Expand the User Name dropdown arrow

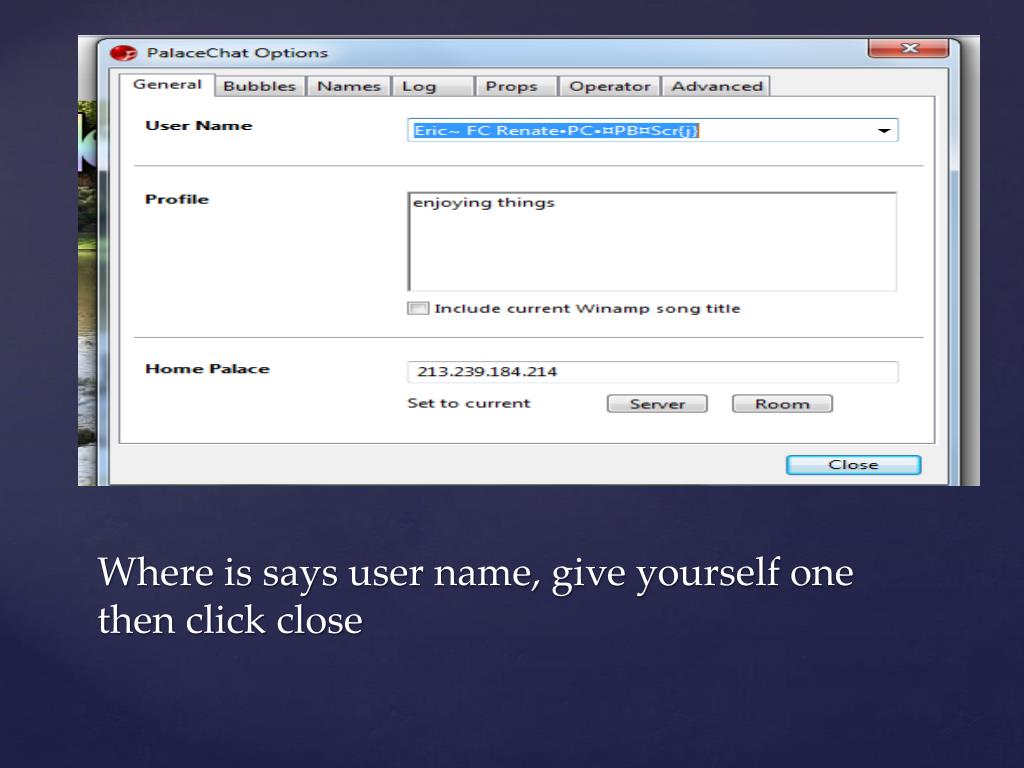(x=884, y=131)
